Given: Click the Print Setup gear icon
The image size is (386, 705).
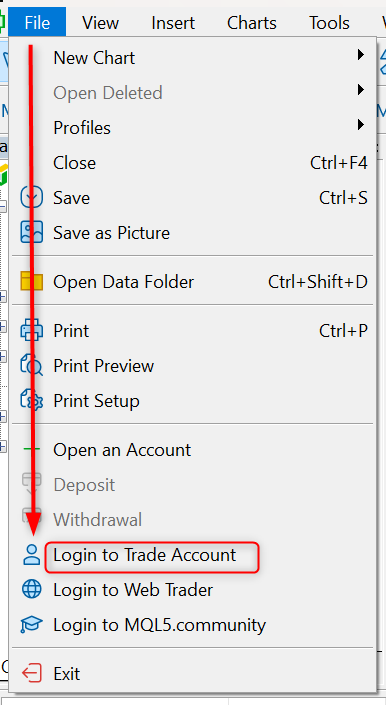Looking at the screenshot, I should (31, 400).
